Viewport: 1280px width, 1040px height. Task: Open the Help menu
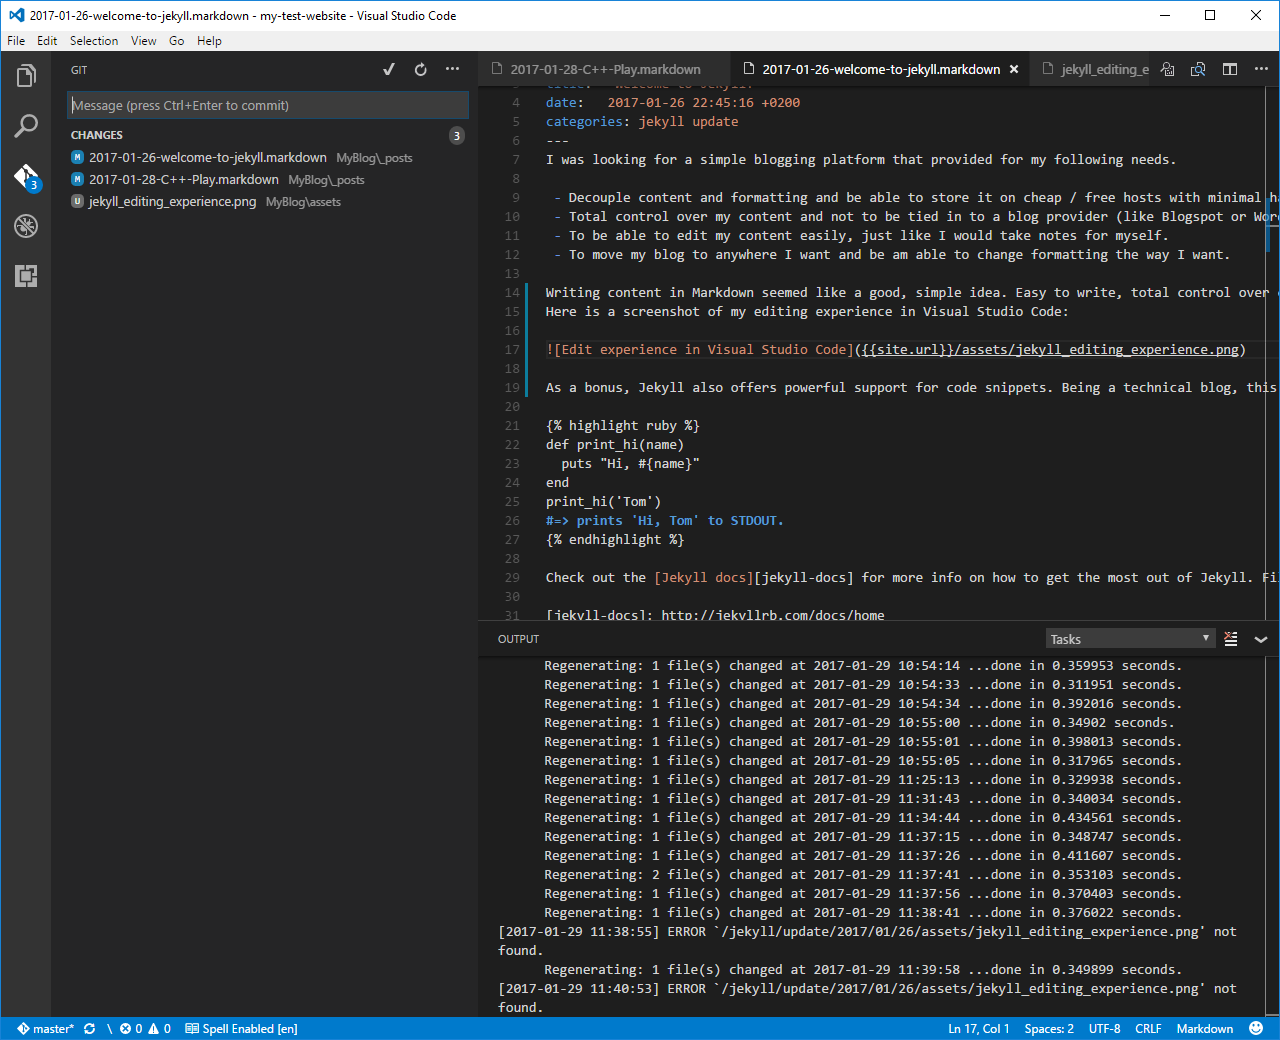[209, 41]
